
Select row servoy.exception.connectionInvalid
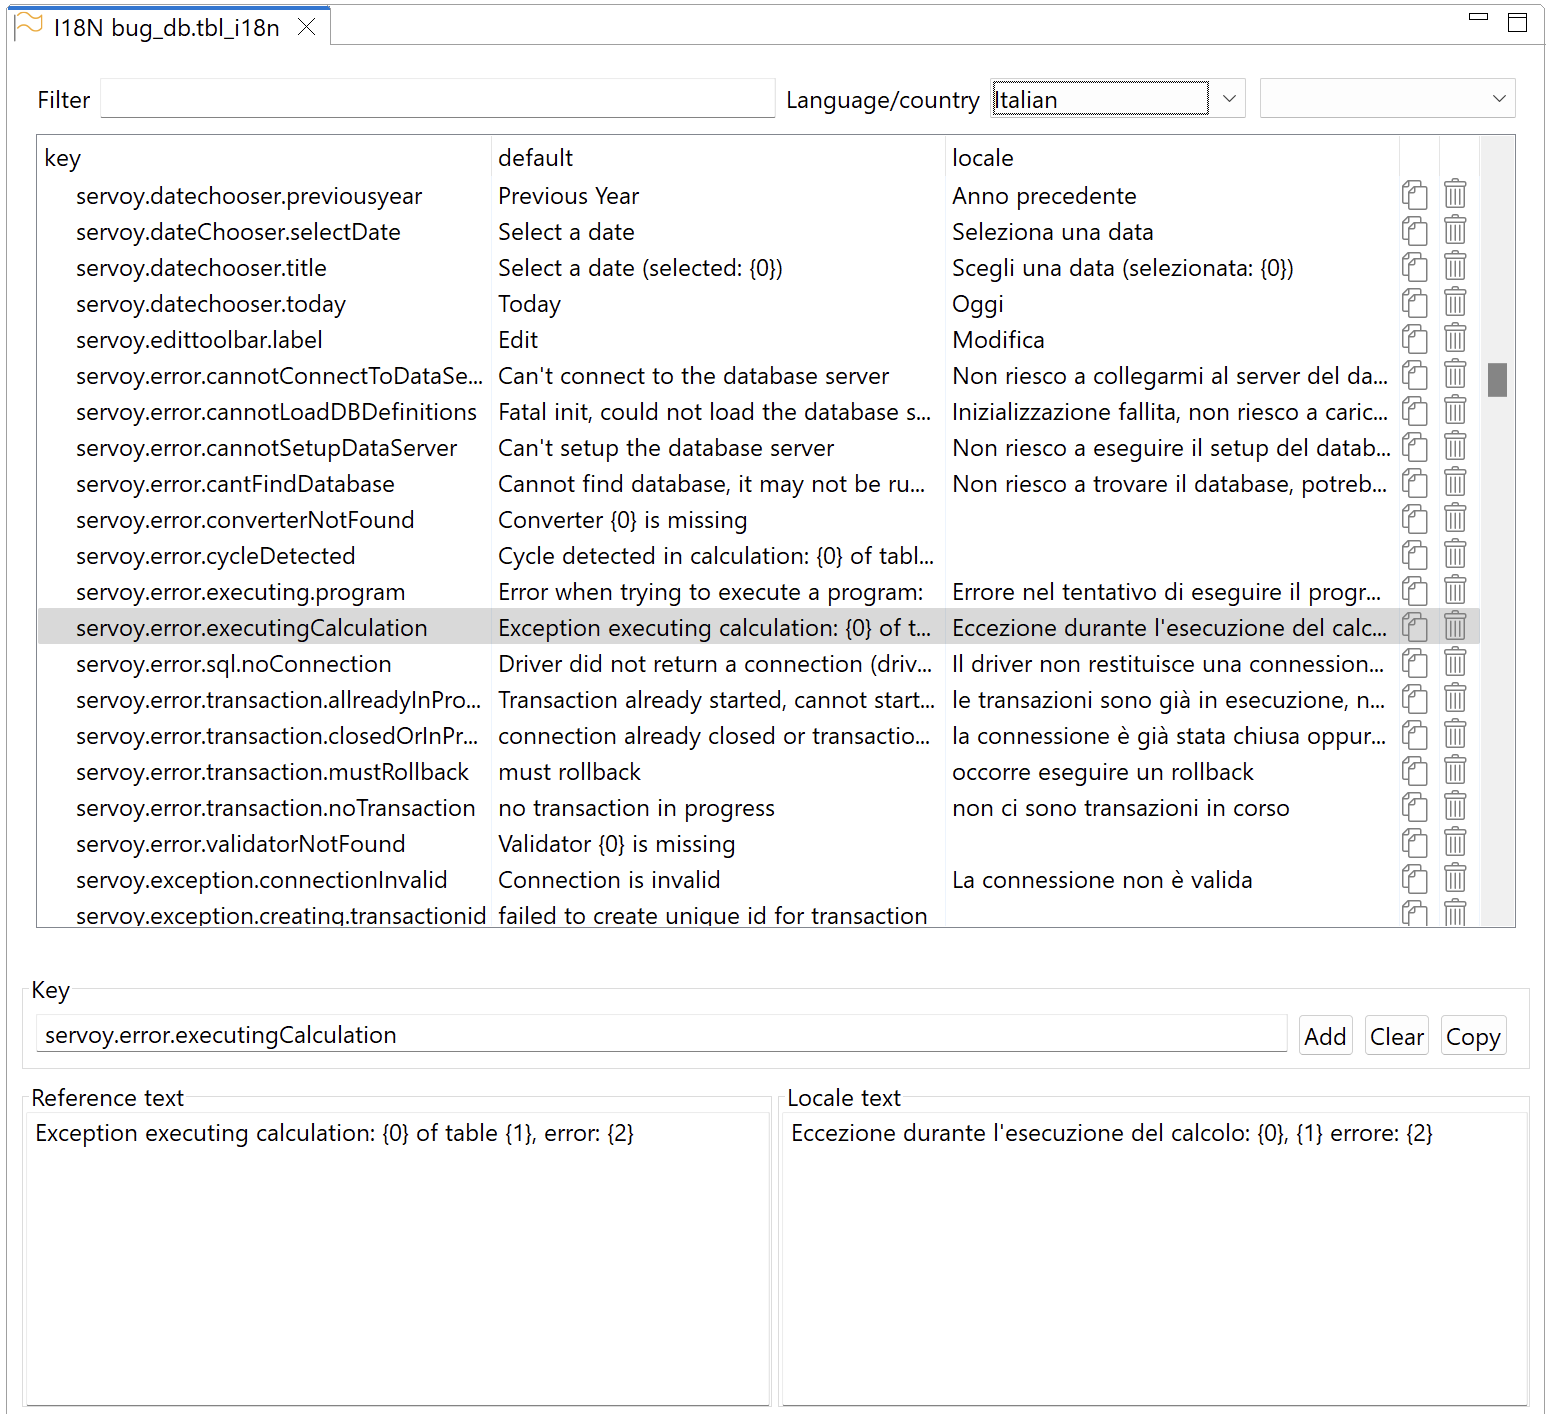tap(758, 879)
